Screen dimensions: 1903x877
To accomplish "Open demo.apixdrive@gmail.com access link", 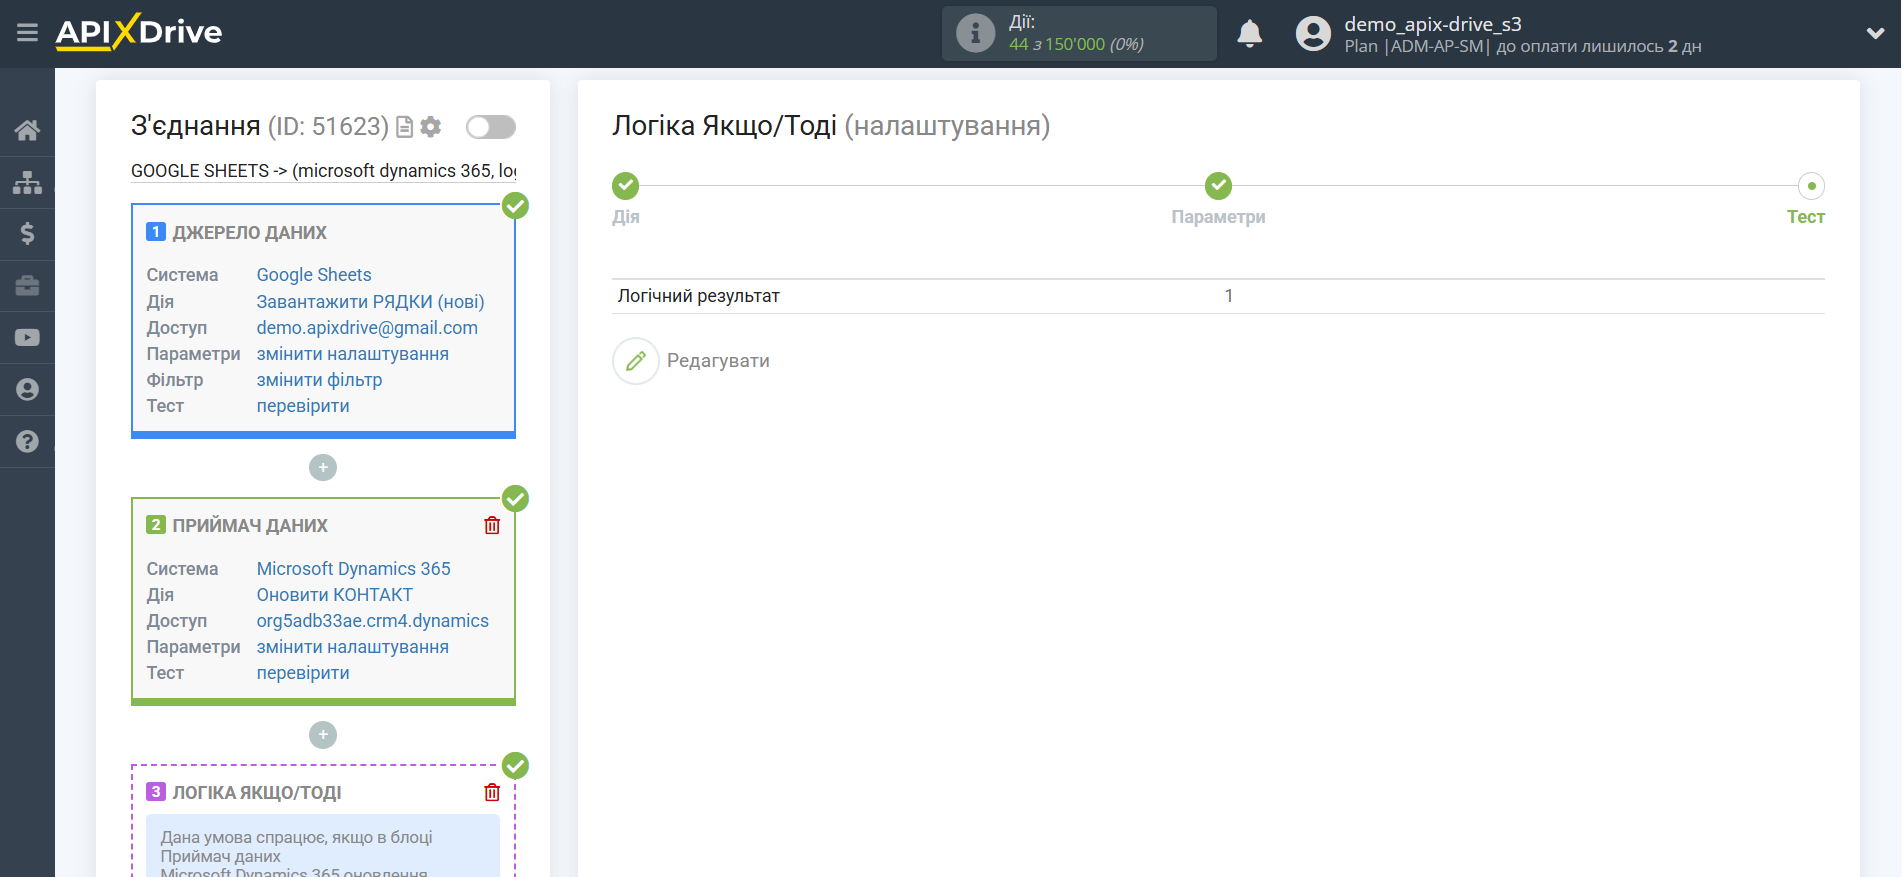I will tap(367, 328).
